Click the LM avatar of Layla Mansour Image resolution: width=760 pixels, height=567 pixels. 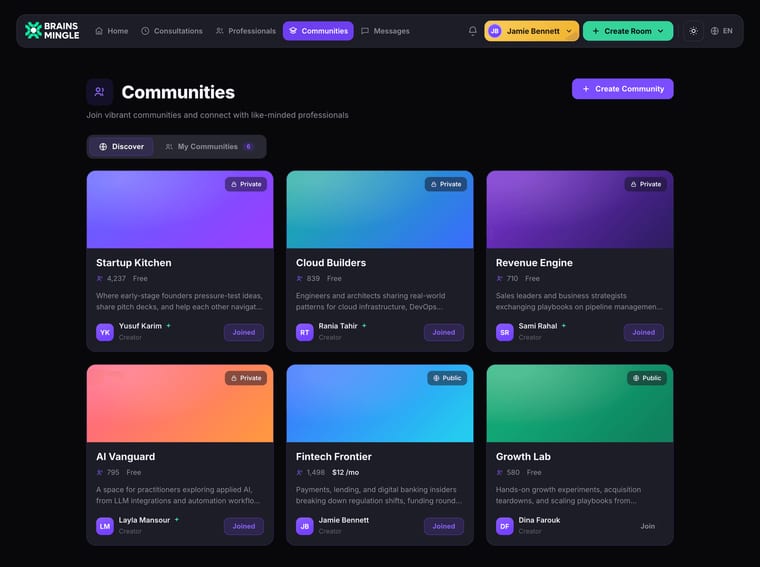(x=105, y=526)
